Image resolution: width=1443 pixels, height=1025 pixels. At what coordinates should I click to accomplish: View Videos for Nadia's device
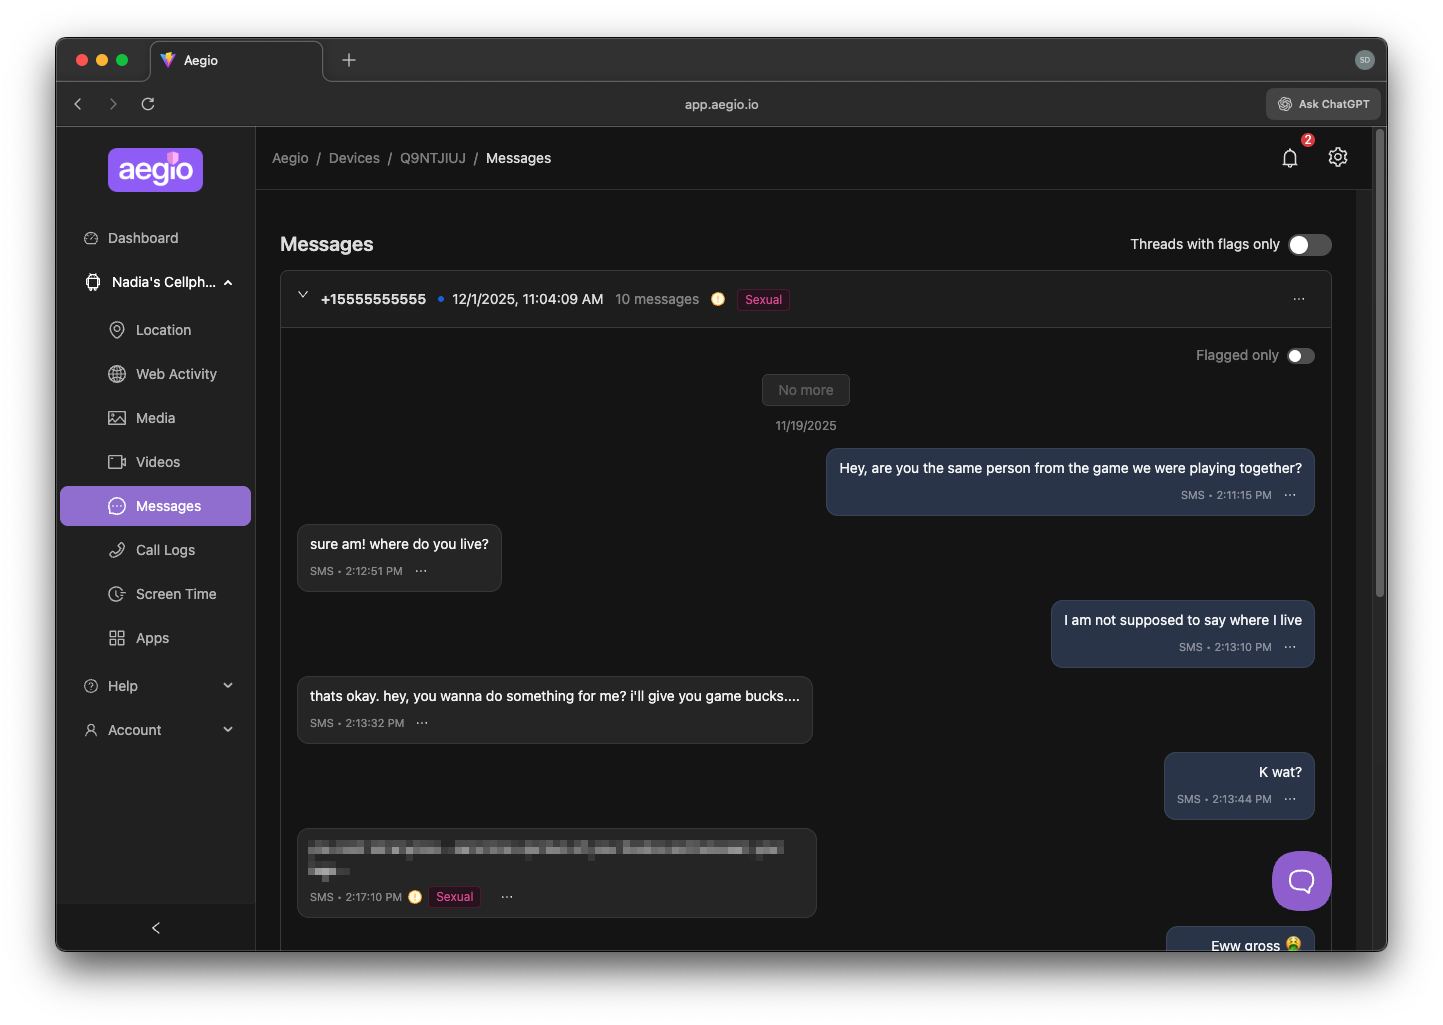pos(158,461)
